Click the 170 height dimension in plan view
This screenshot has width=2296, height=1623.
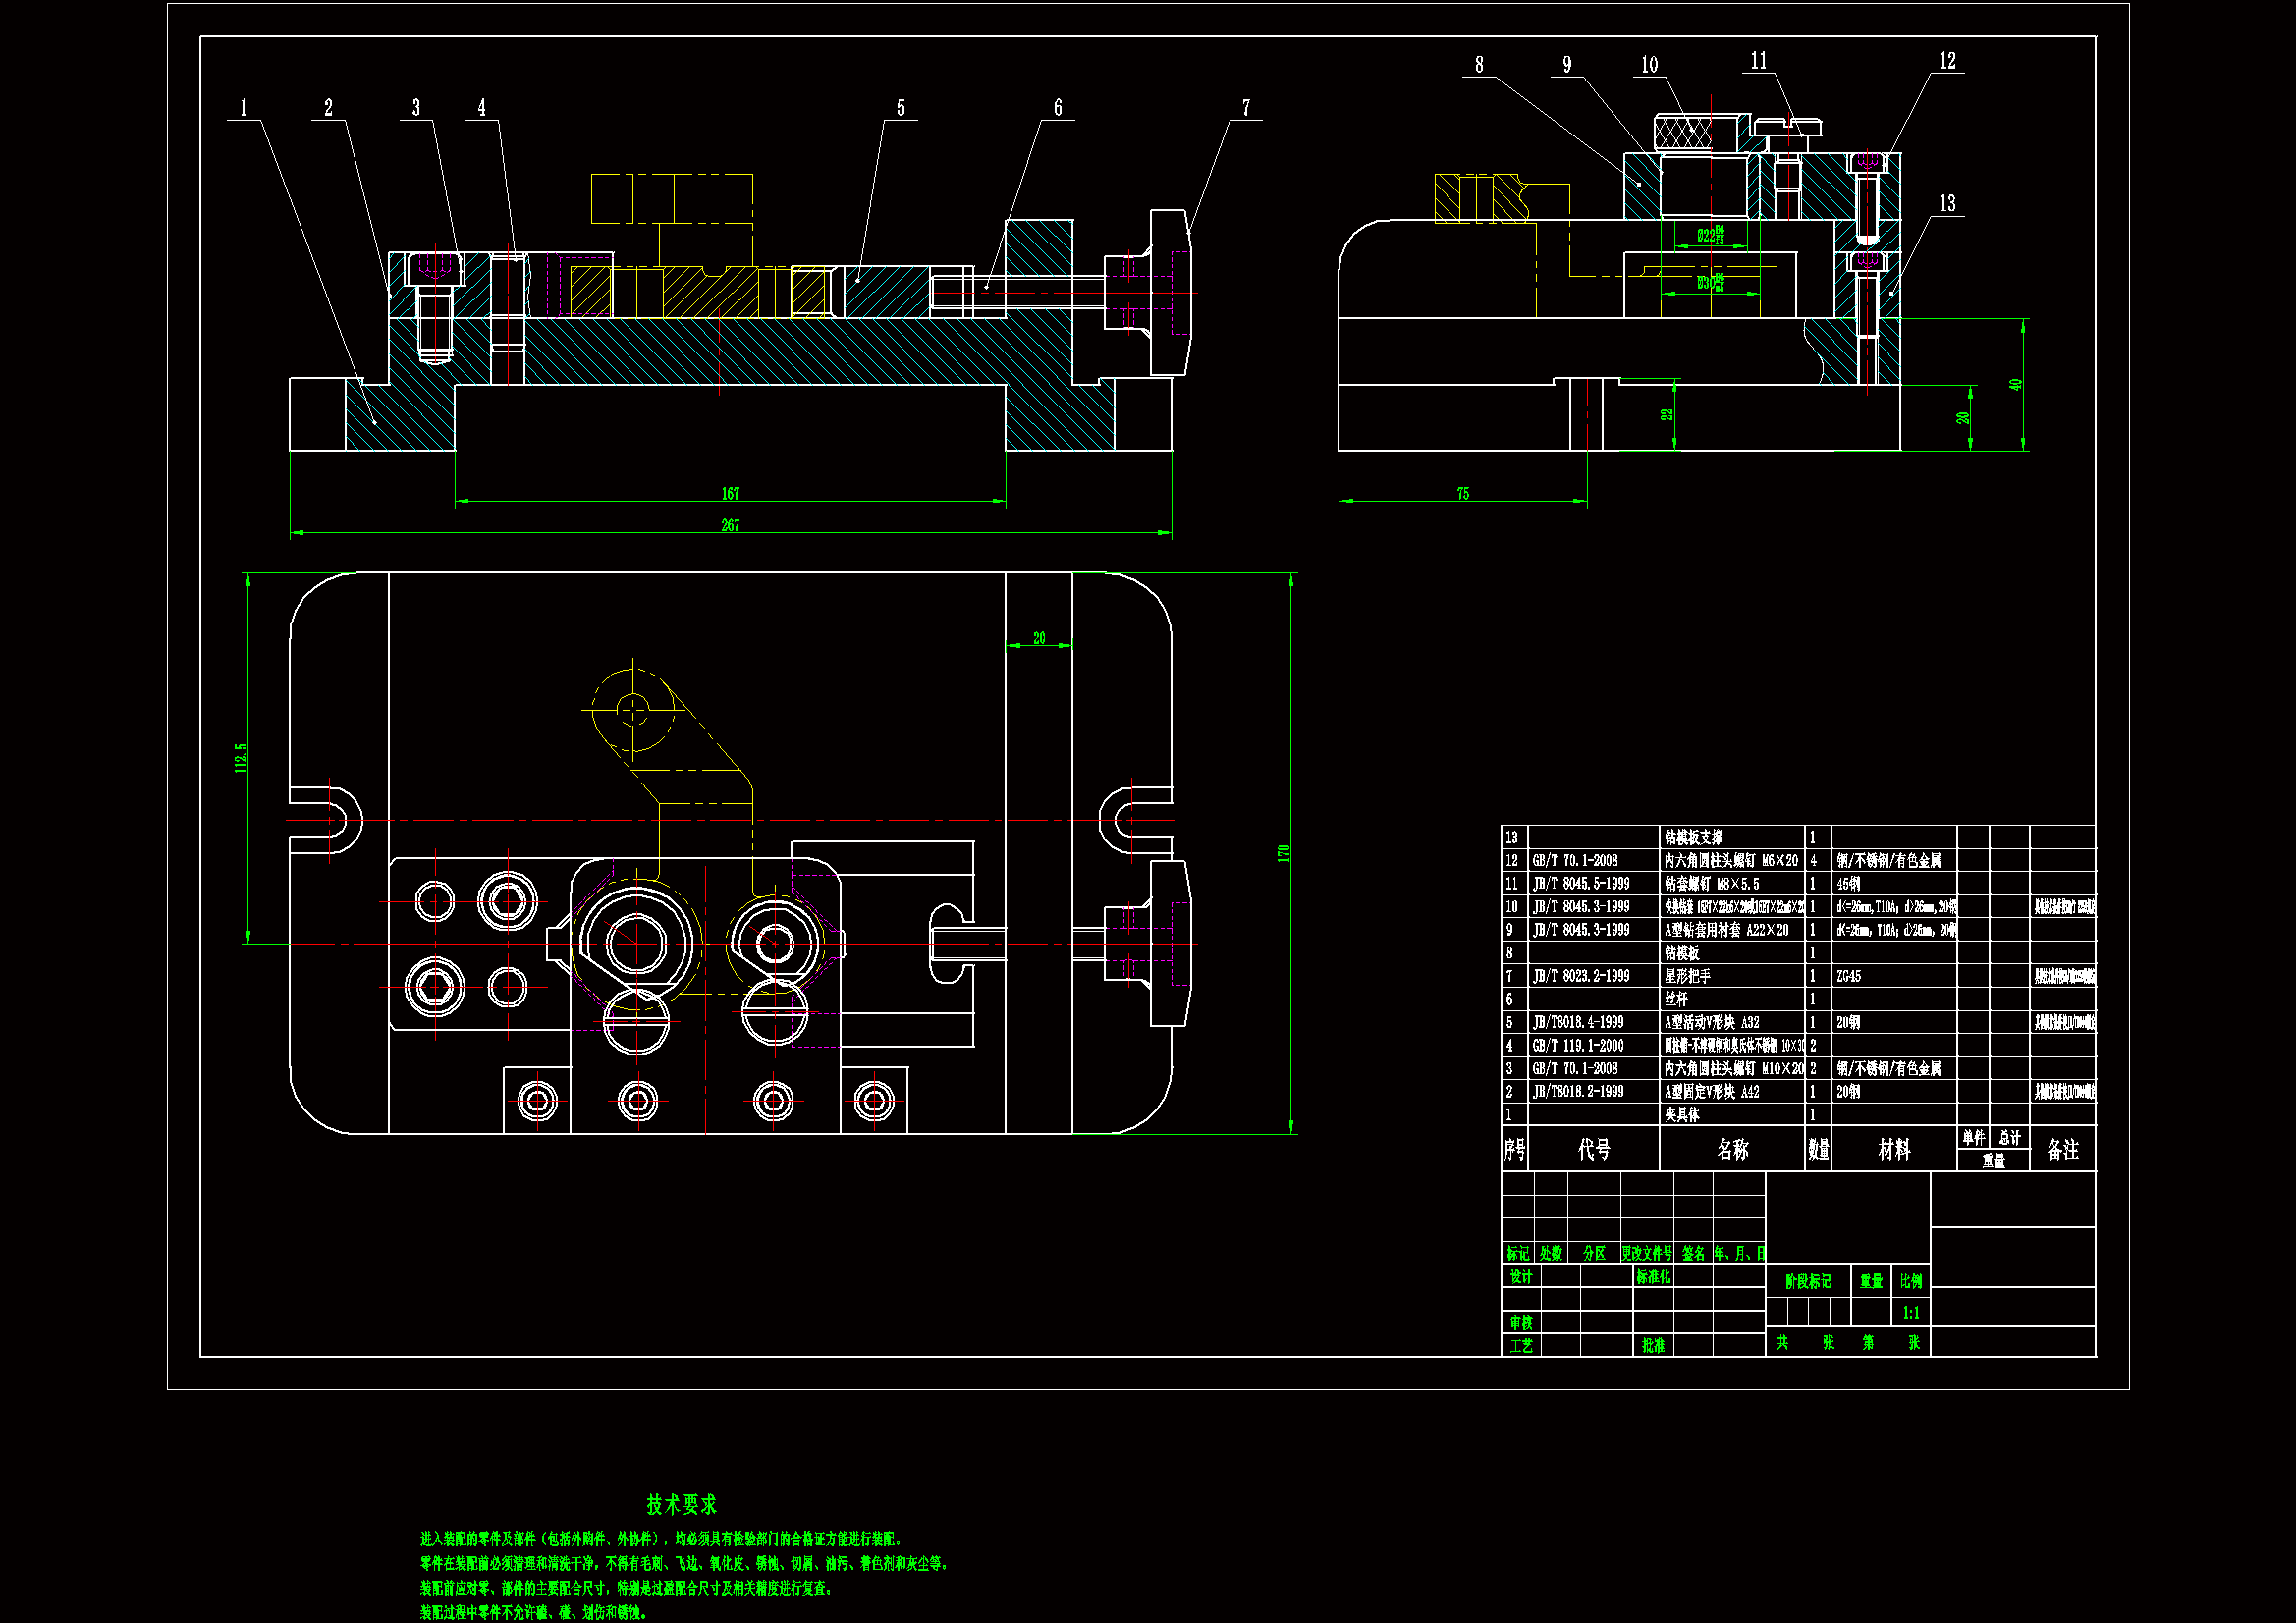pos(1283,853)
